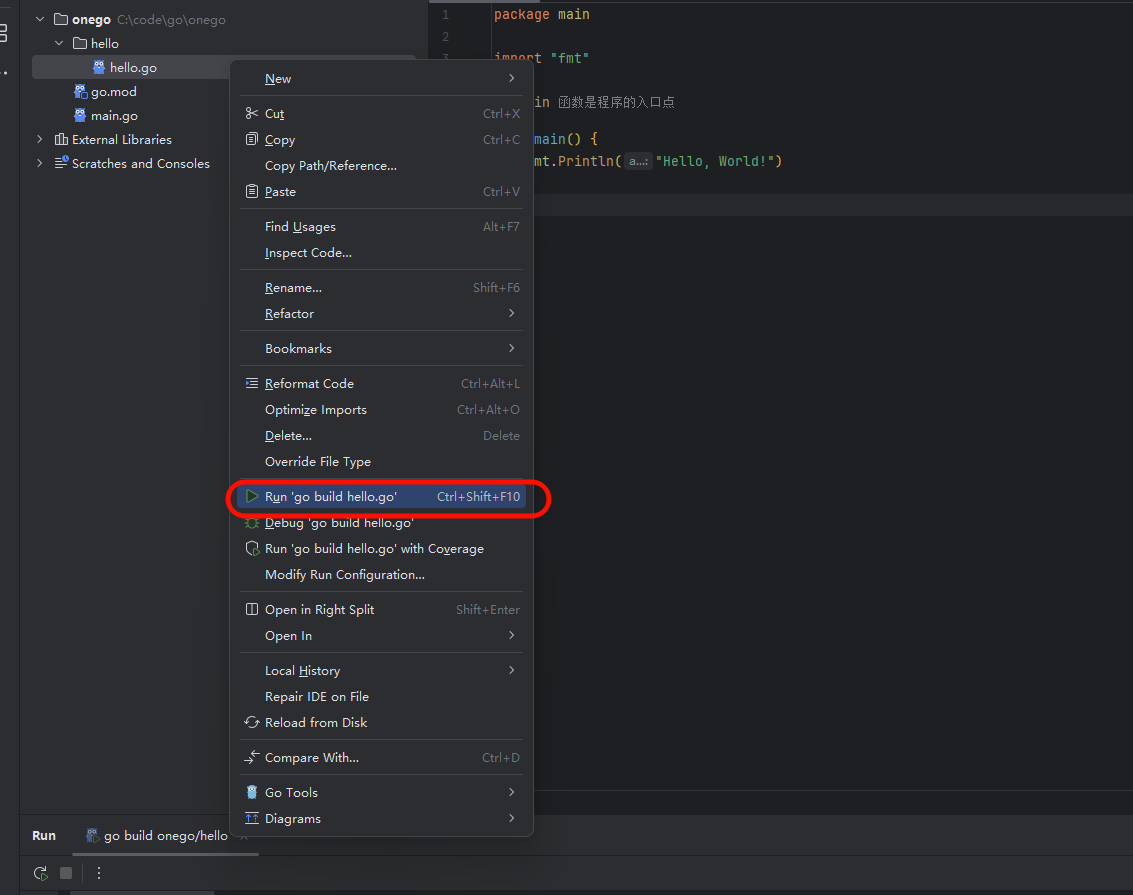Open the Go Tools submenu arrow

click(512, 792)
